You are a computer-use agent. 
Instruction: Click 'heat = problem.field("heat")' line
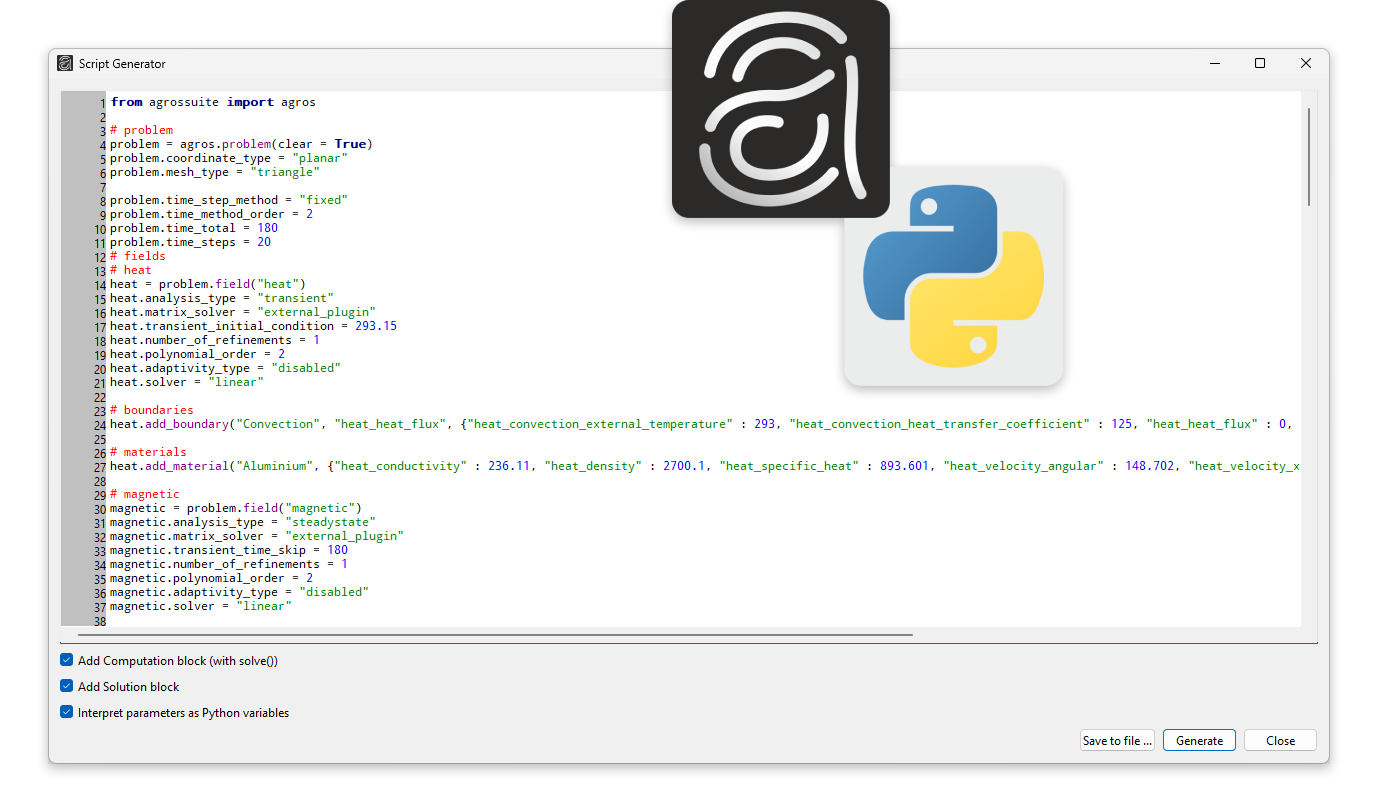(x=208, y=284)
